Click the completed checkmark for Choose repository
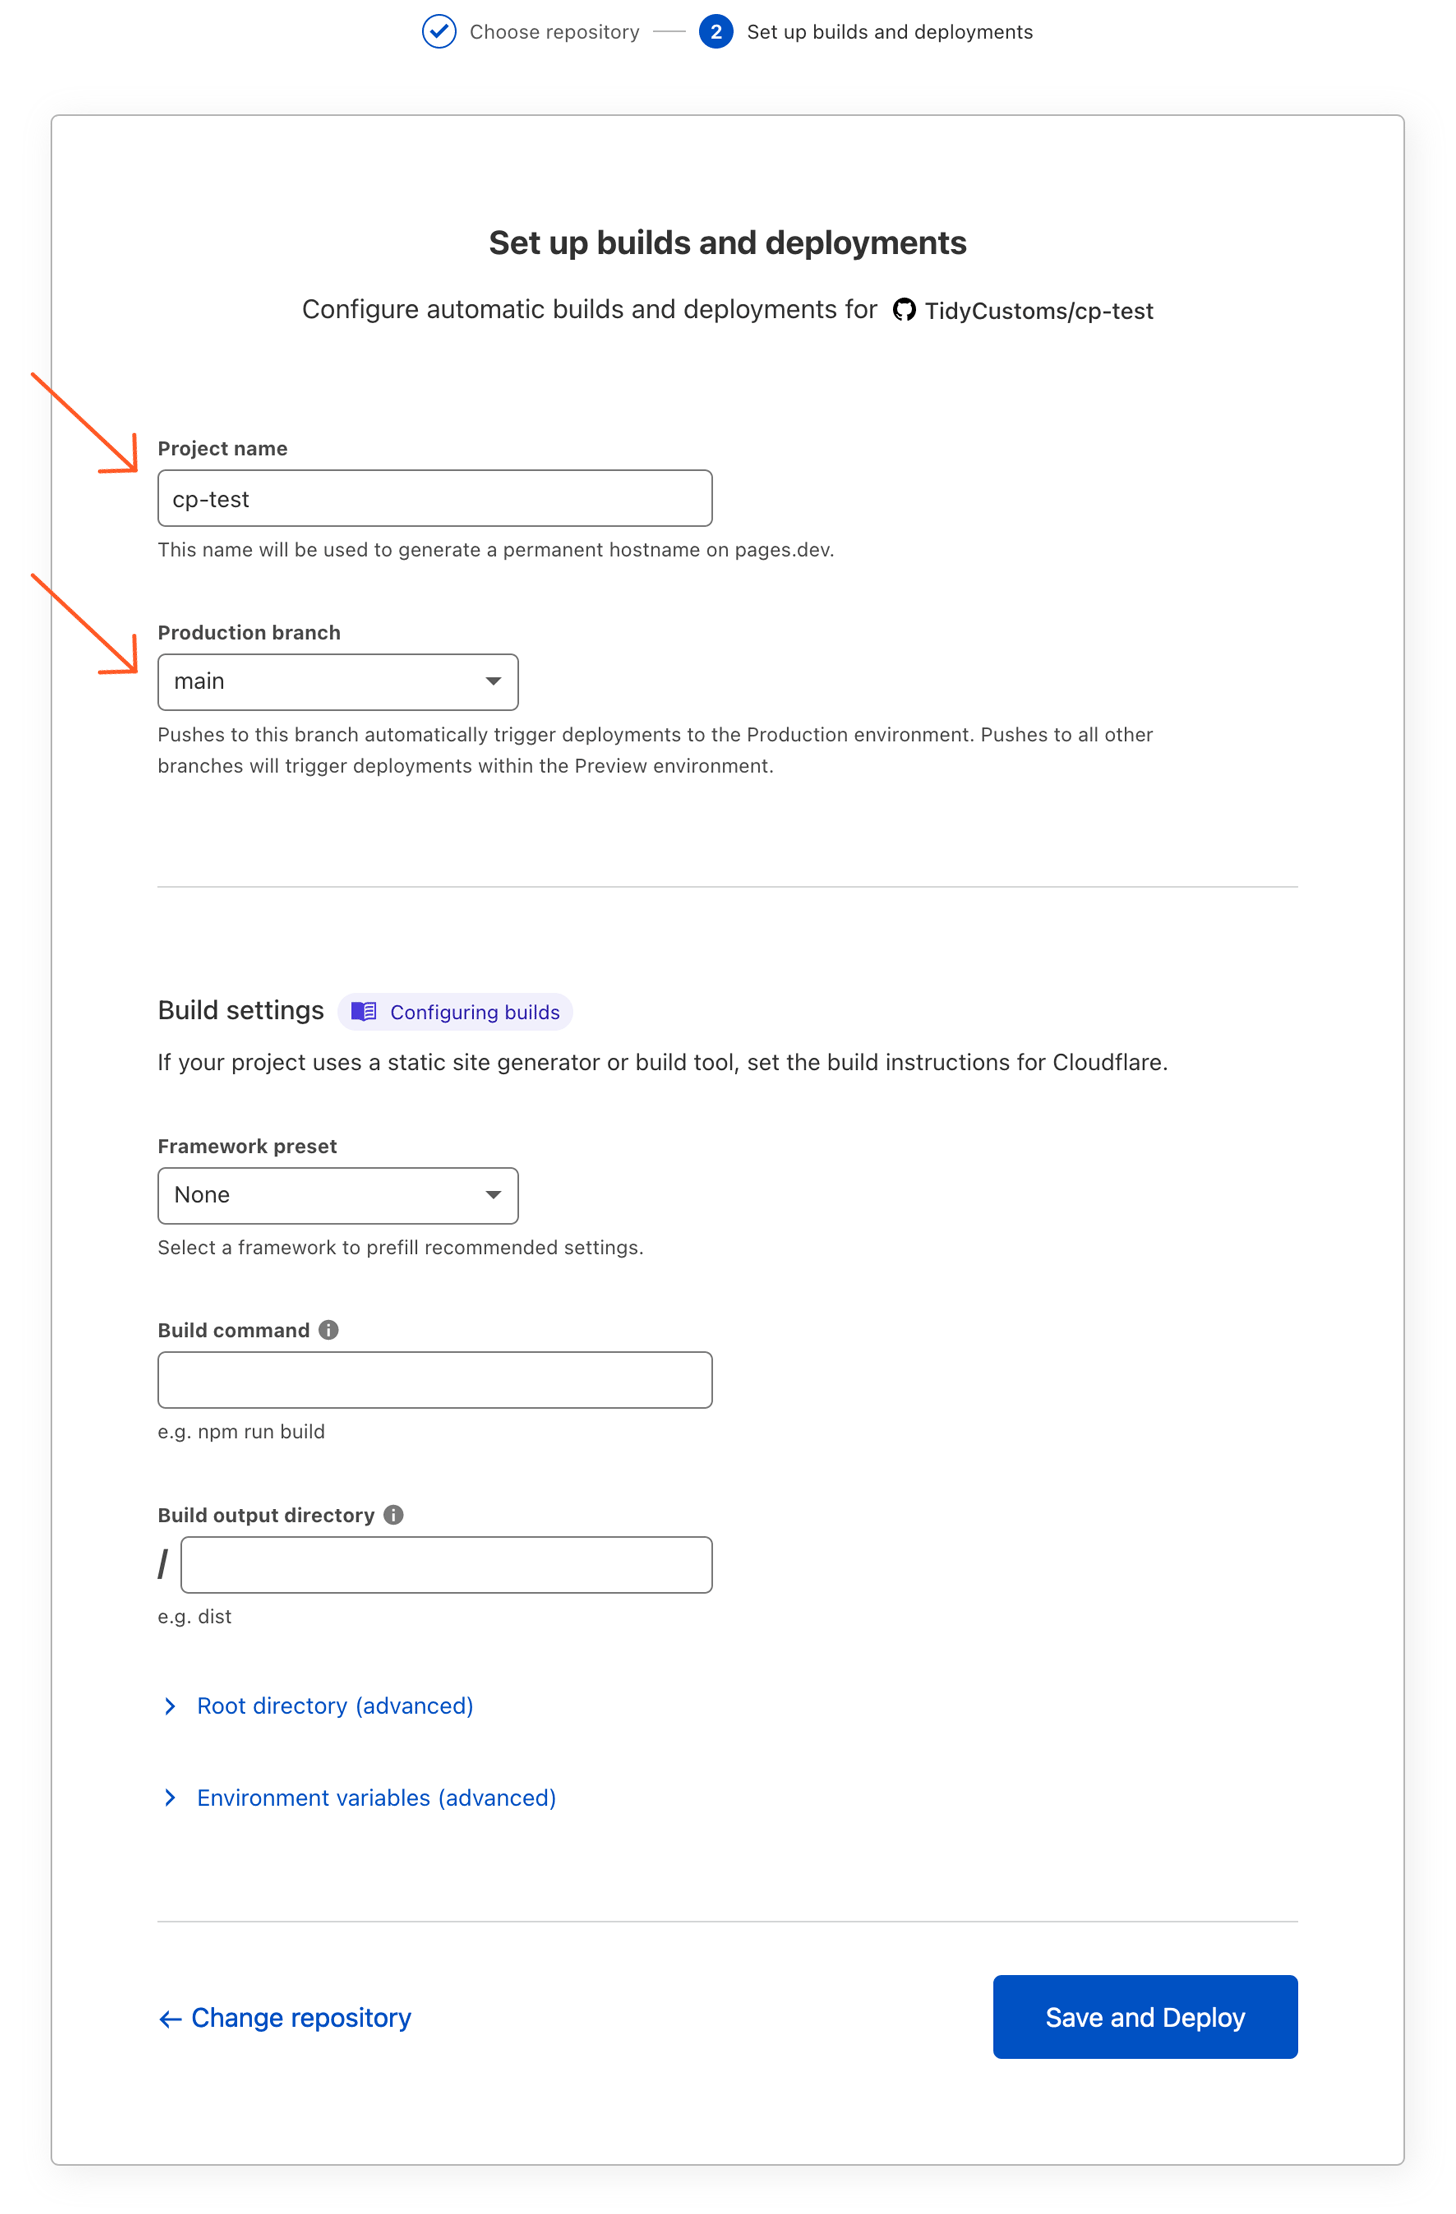The image size is (1456, 2214). [439, 31]
